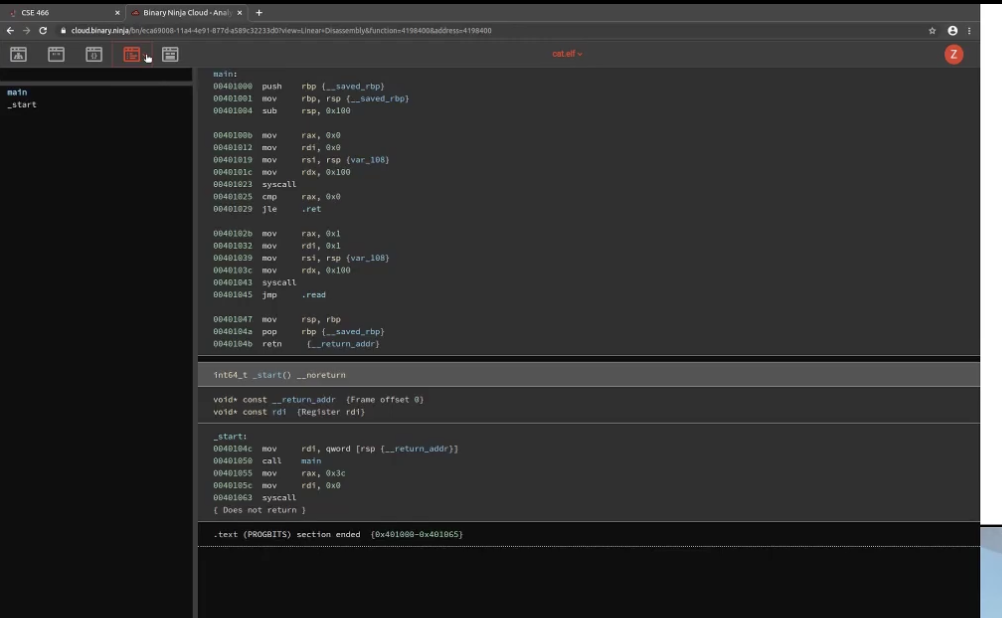
Task: Bookmark page with the star icon
Action: [932, 31]
